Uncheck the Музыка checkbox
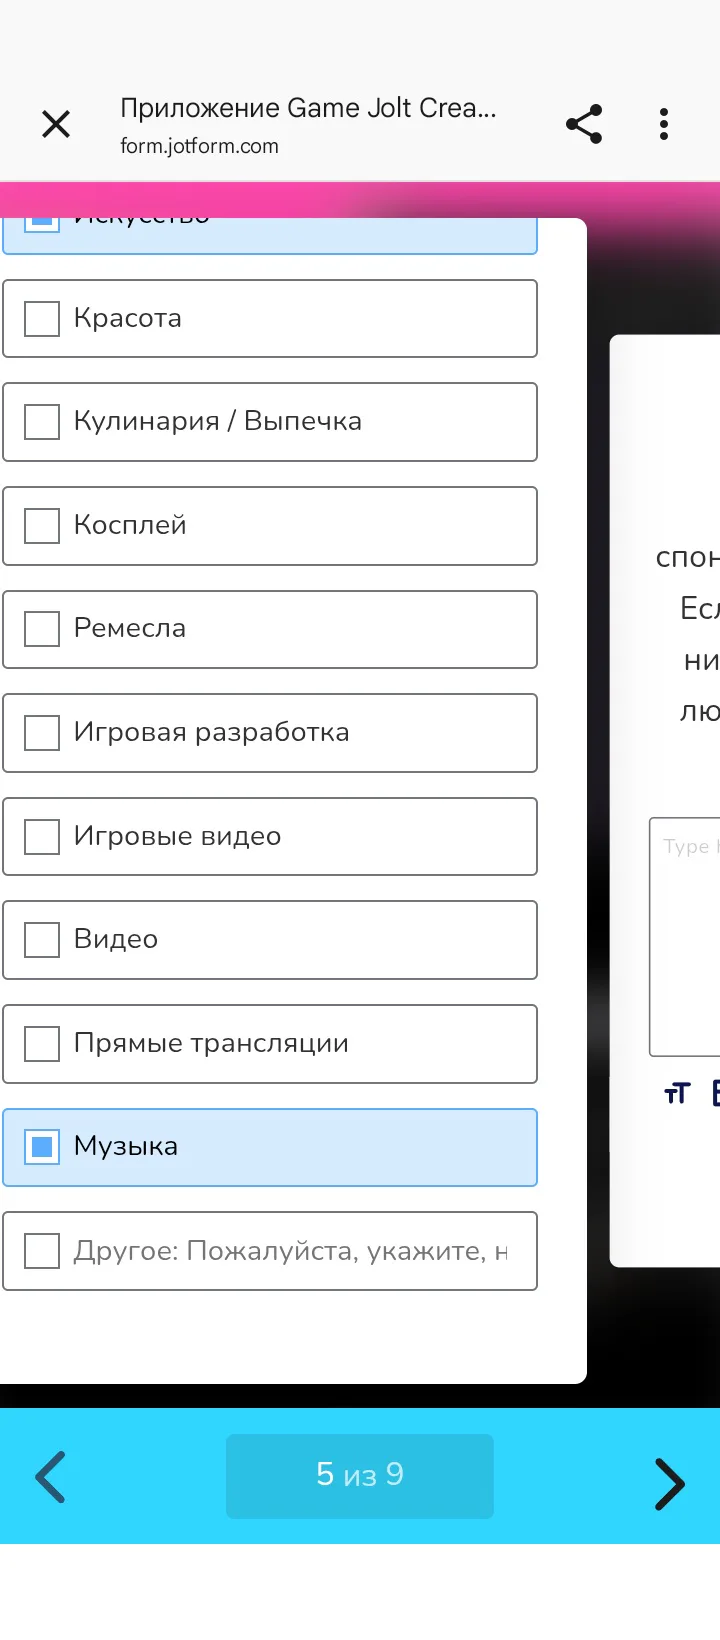The width and height of the screenshot is (720, 1640). [x=42, y=1147]
